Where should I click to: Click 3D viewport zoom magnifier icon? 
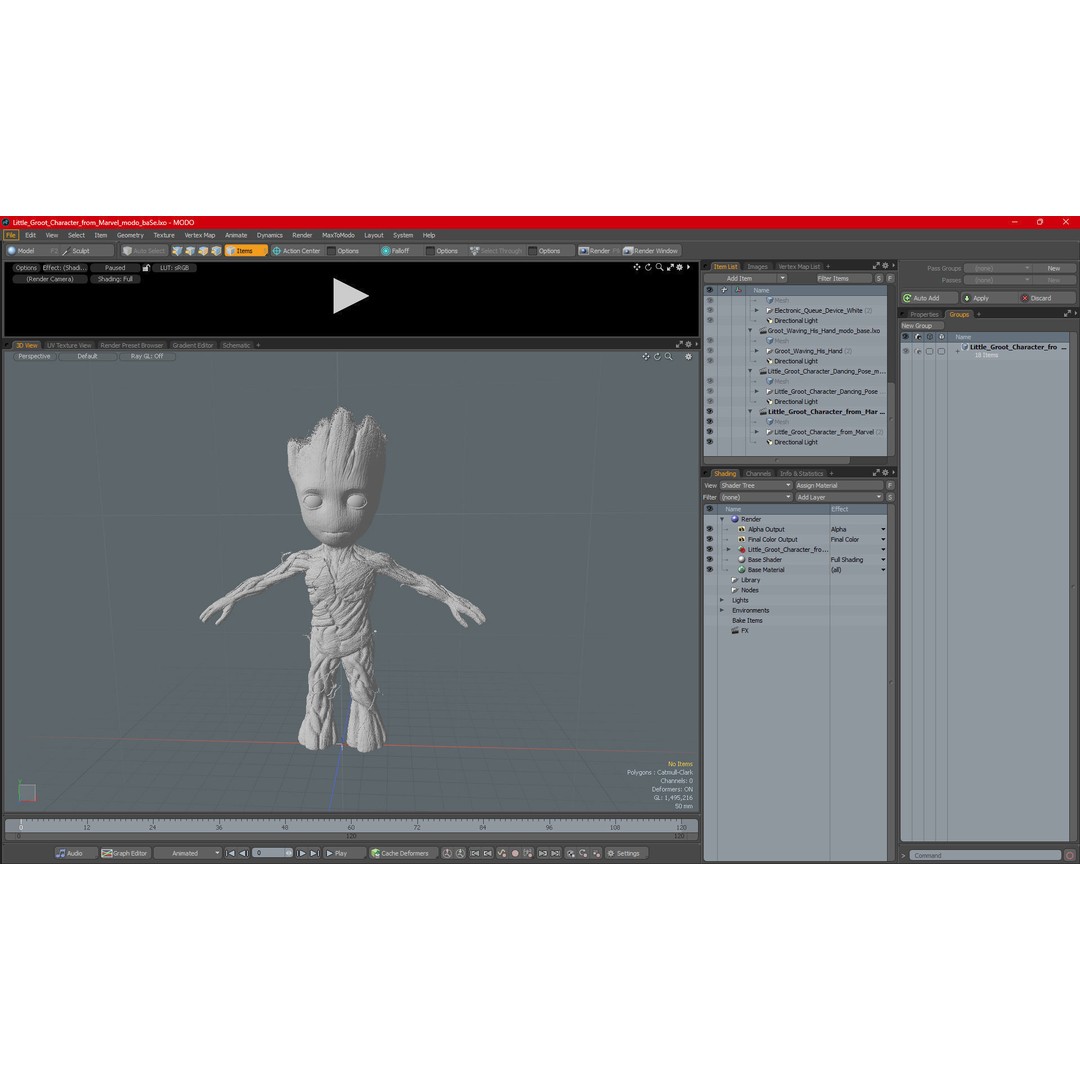[668, 357]
